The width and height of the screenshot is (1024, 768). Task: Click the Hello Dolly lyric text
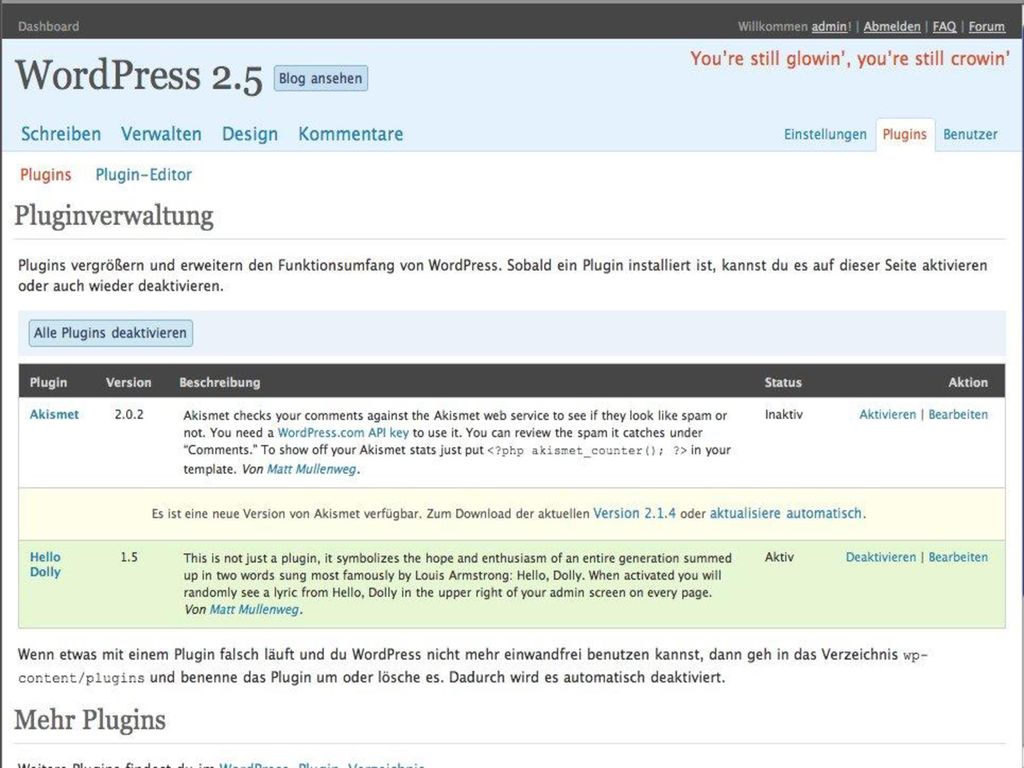850,59
